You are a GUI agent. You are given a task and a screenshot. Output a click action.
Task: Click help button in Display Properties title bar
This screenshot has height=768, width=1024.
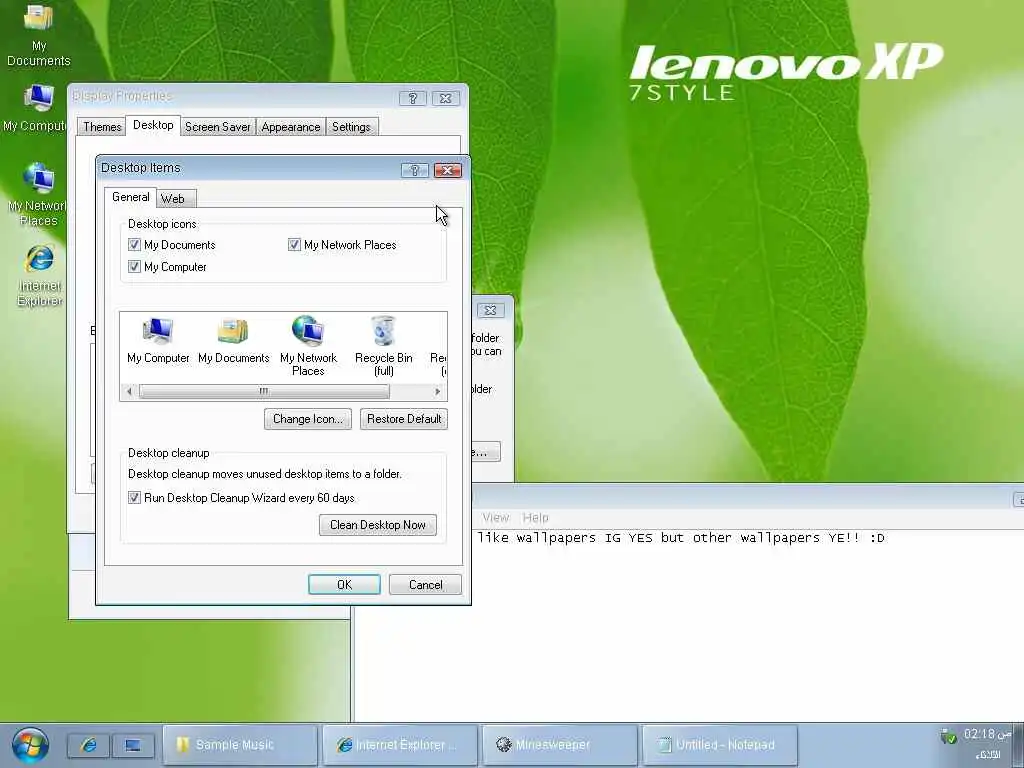coord(413,98)
